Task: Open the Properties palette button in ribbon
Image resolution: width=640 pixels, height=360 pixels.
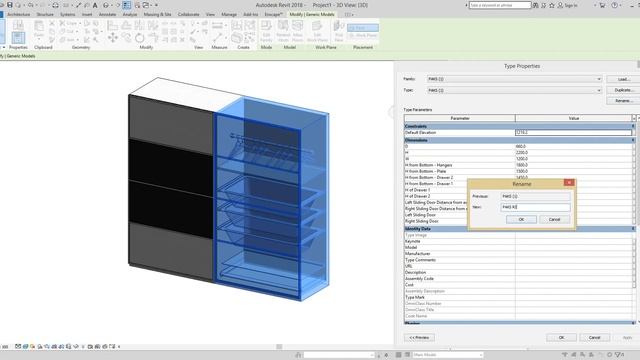Action: pyautogui.click(x=18, y=38)
